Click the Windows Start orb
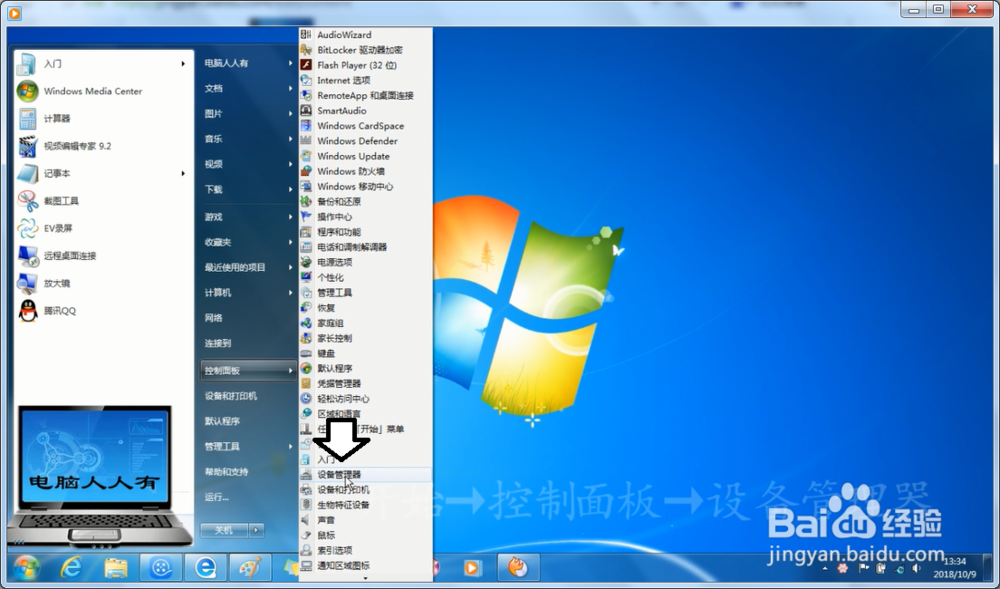Viewport: 1000px width, 589px height. [x=27, y=567]
